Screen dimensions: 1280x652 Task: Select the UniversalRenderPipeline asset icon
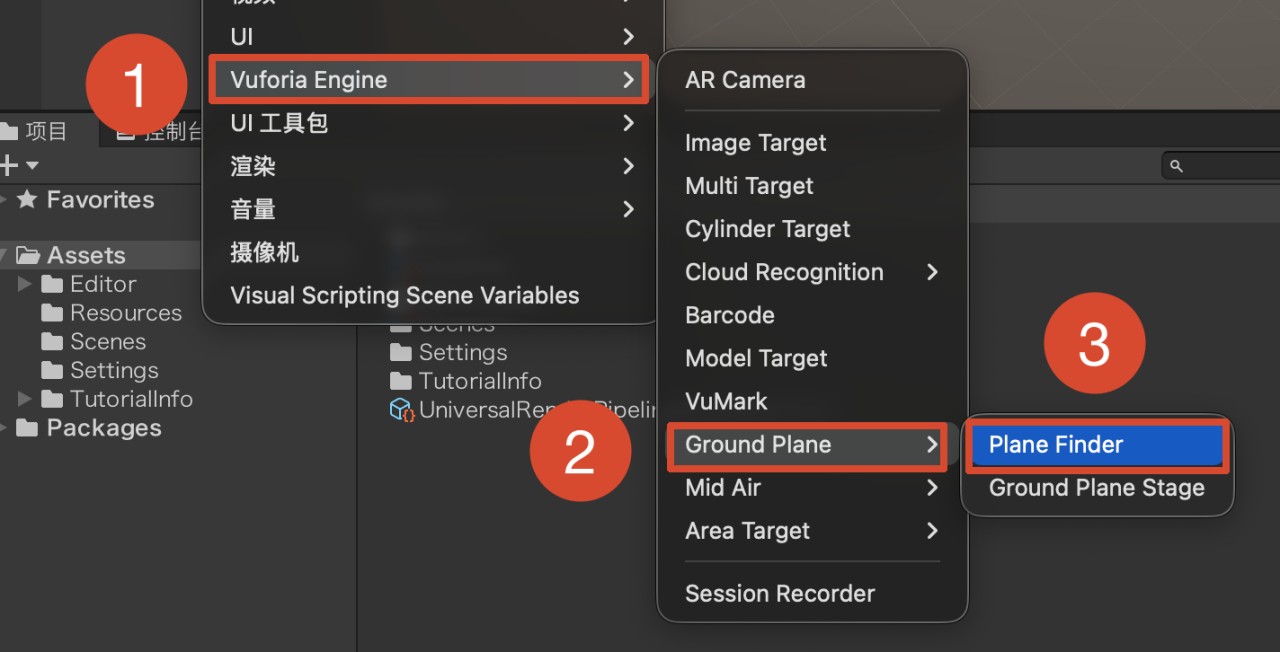(x=402, y=410)
